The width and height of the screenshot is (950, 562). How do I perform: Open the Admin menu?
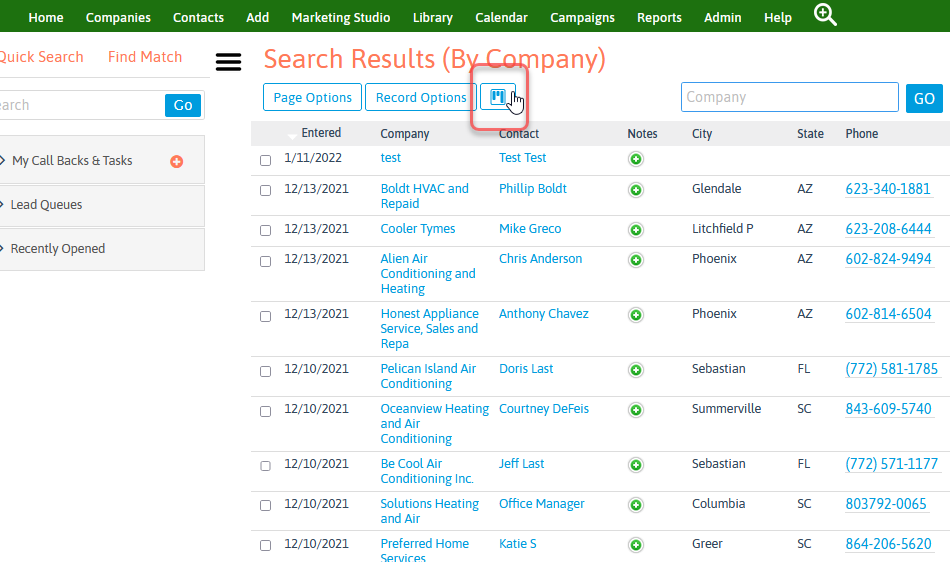[x=722, y=18]
